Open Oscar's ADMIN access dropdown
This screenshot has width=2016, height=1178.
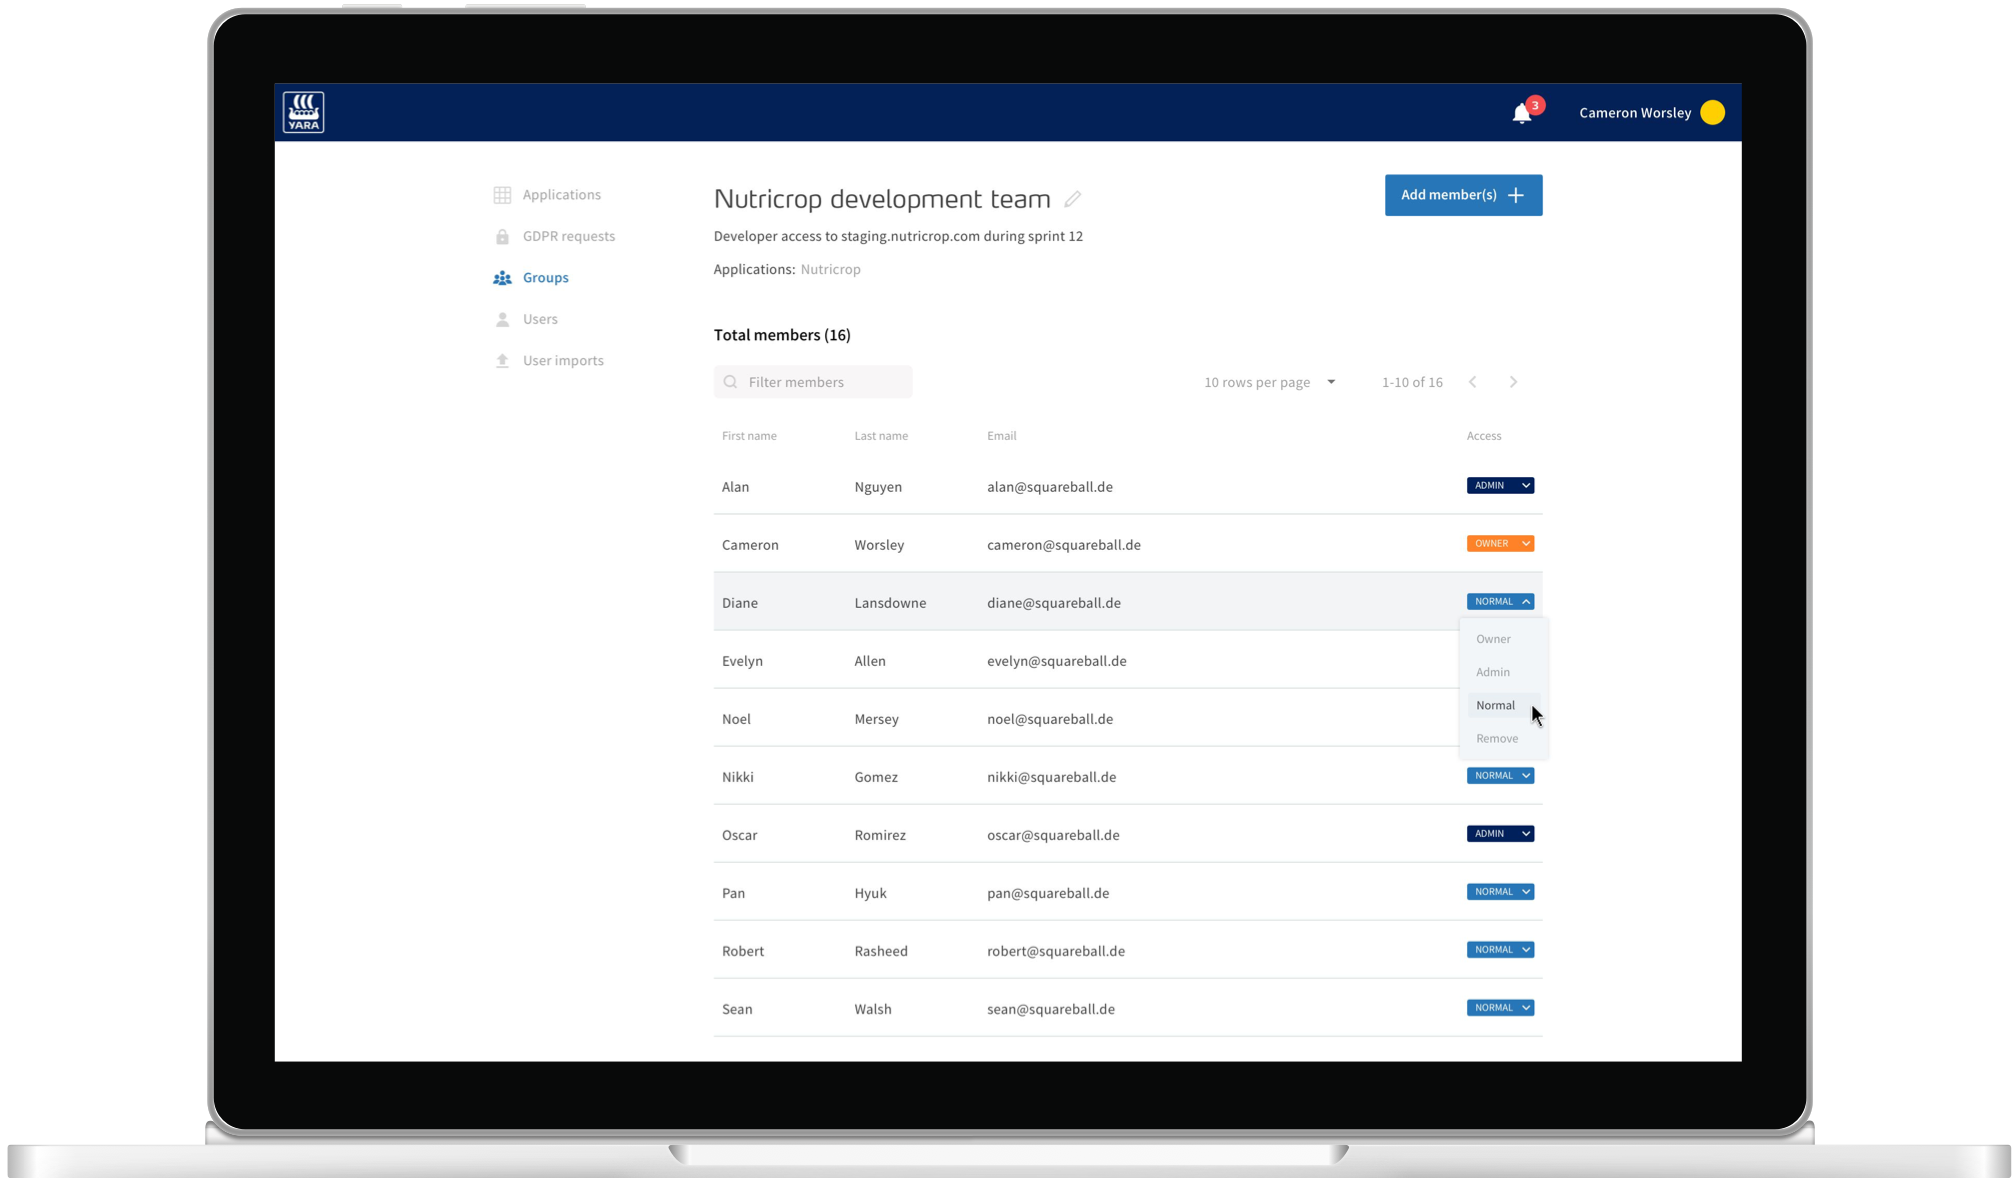1499,834
